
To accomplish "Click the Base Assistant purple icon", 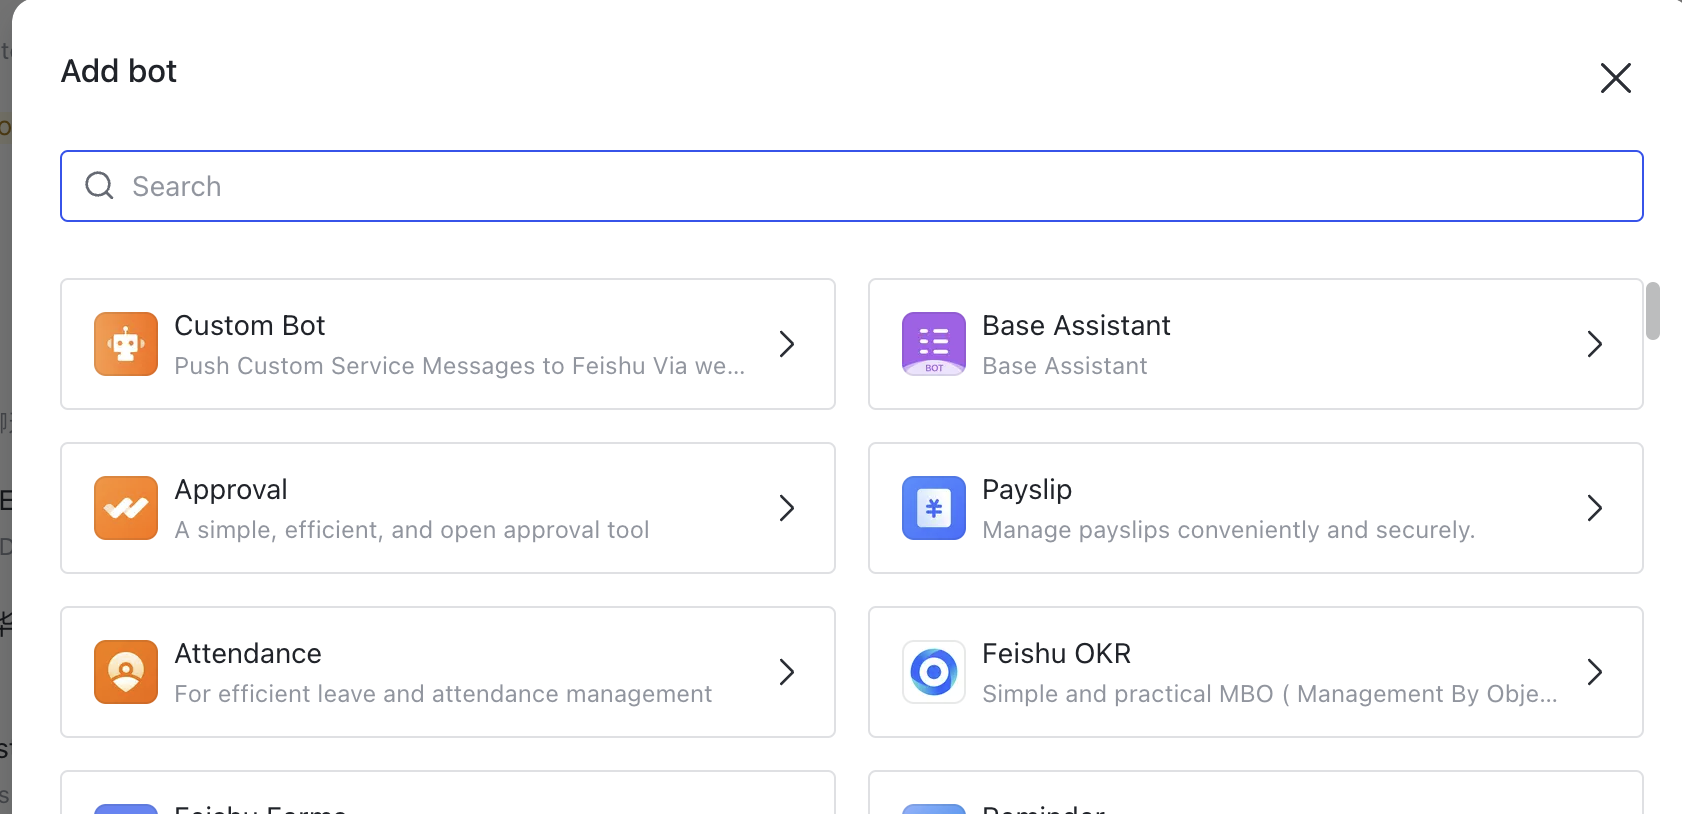I will coord(934,344).
